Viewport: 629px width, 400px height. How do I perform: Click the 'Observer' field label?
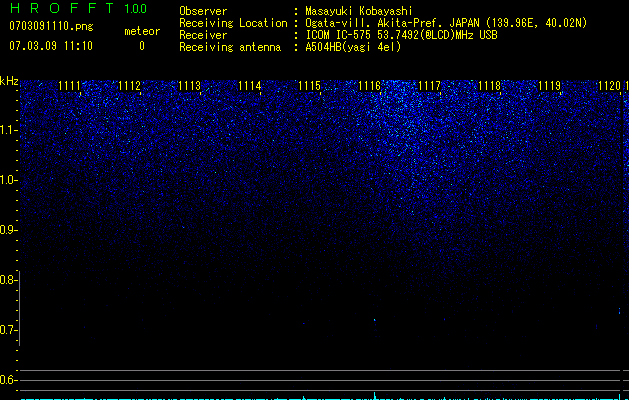(203, 11)
